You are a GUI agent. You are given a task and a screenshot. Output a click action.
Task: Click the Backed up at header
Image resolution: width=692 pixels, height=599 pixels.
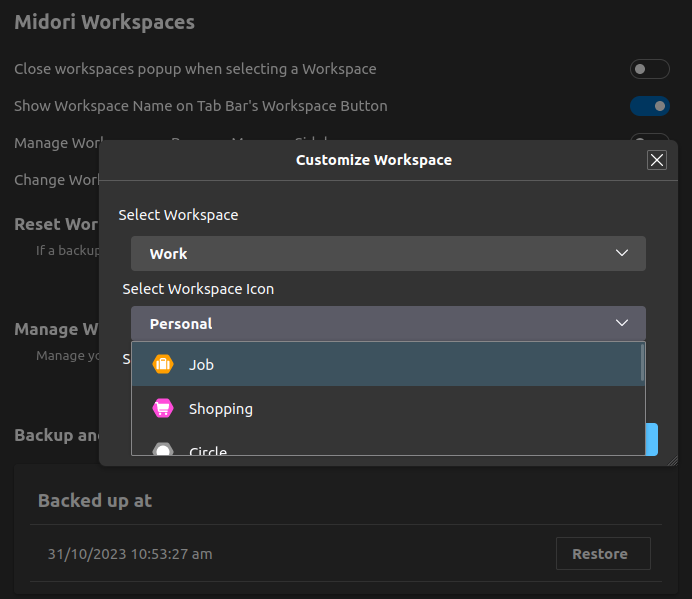[95, 501]
